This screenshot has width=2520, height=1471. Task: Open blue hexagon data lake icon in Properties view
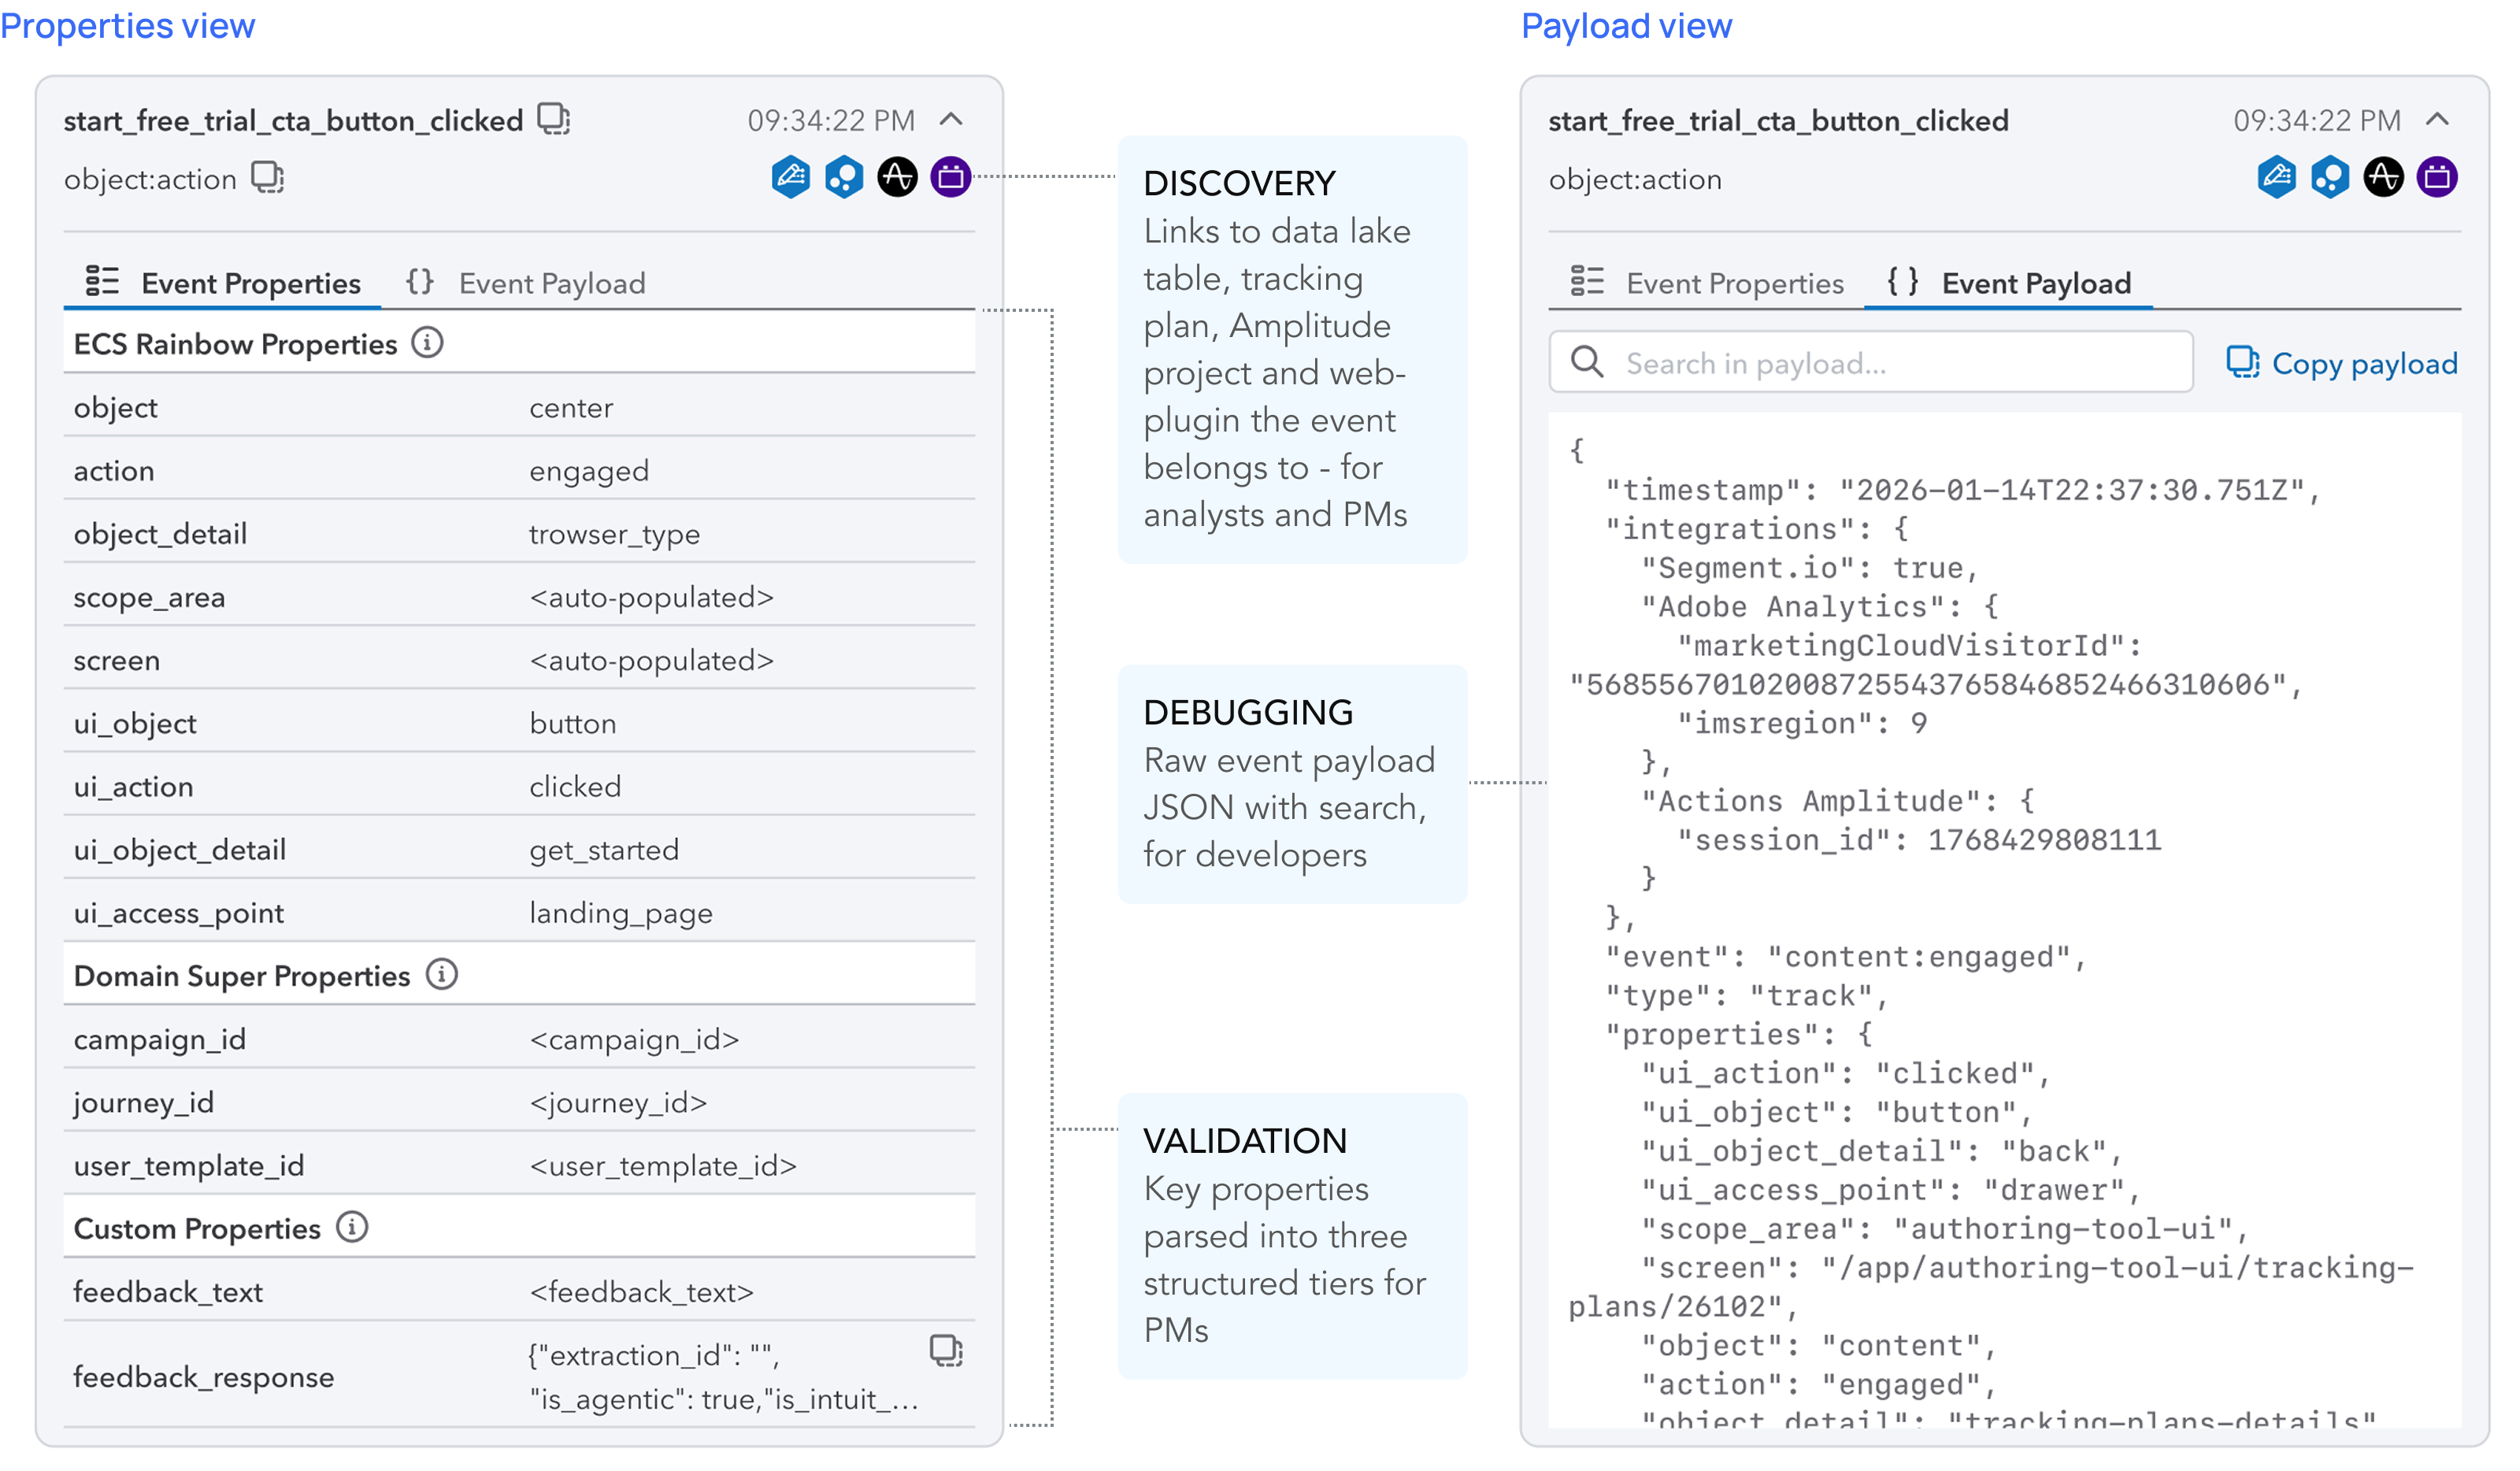click(x=844, y=177)
